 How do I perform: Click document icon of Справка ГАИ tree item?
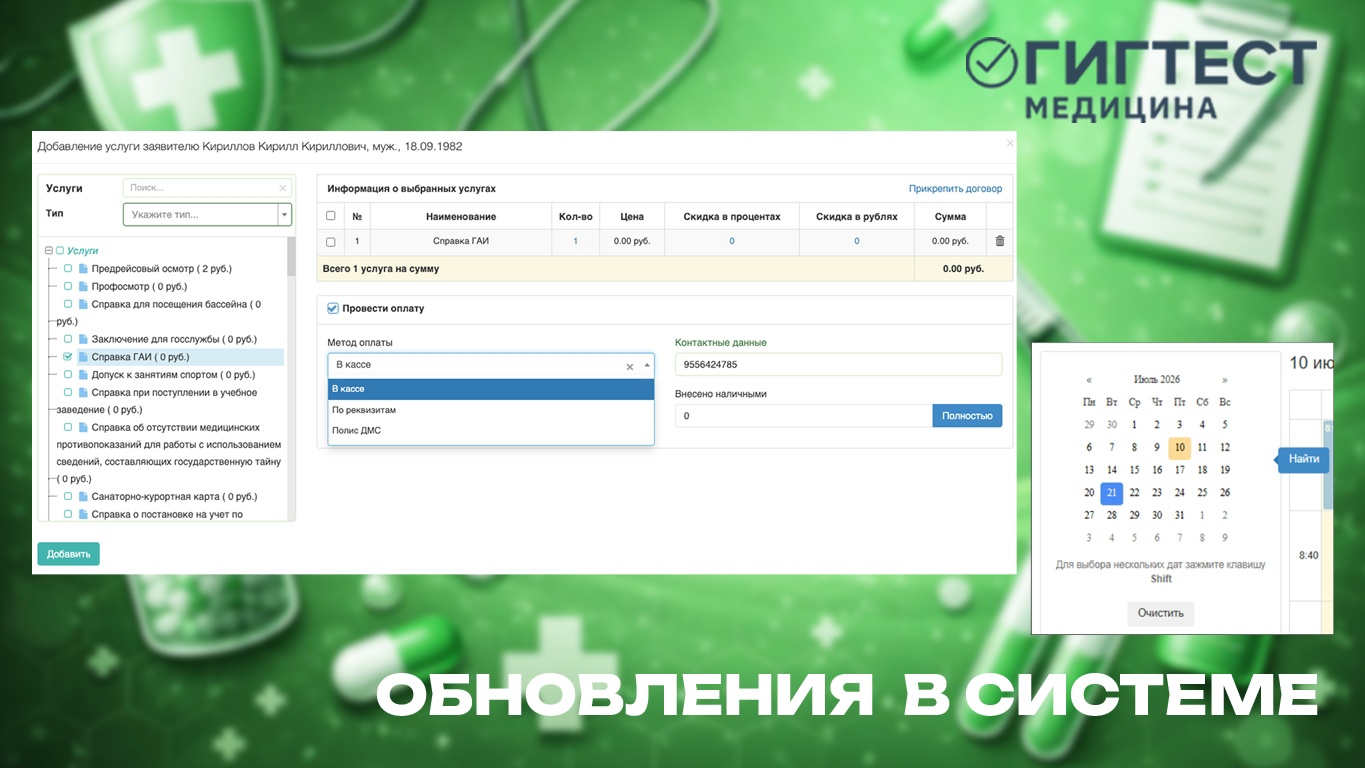coord(83,357)
